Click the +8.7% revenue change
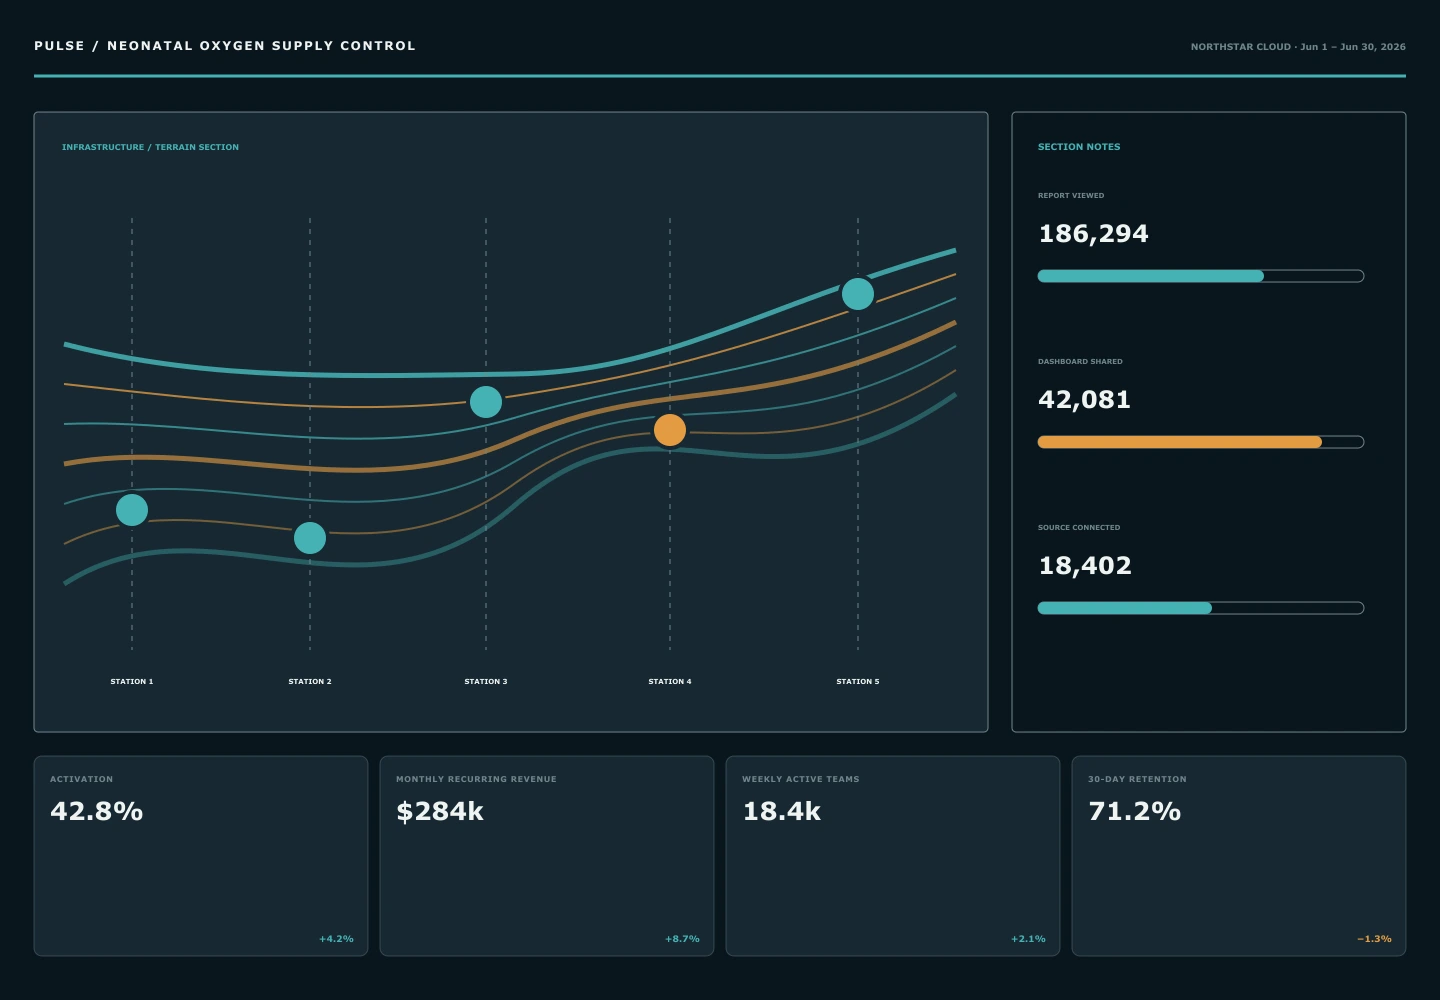The width and height of the screenshot is (1440, 1000). [682, 939]
